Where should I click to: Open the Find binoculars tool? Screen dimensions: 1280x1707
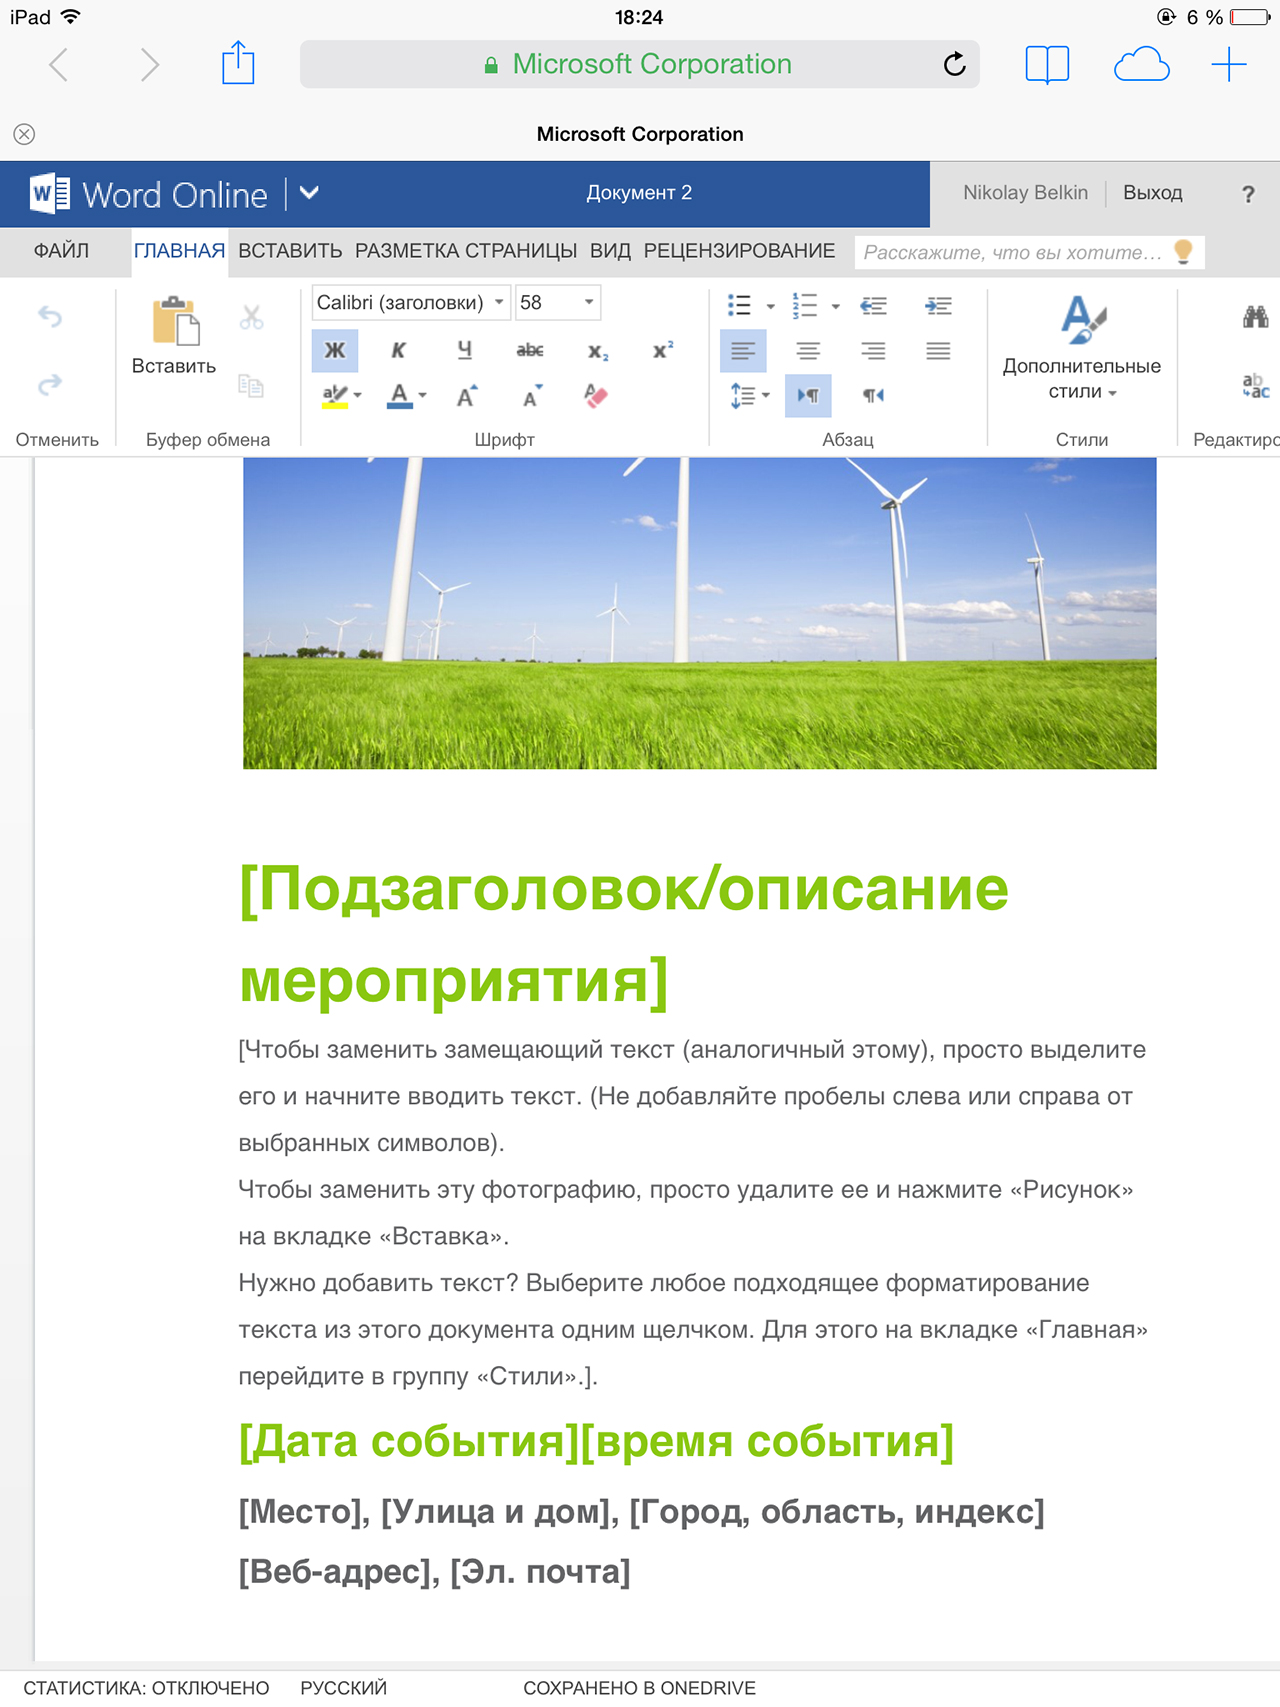[x=1255, y=318]
